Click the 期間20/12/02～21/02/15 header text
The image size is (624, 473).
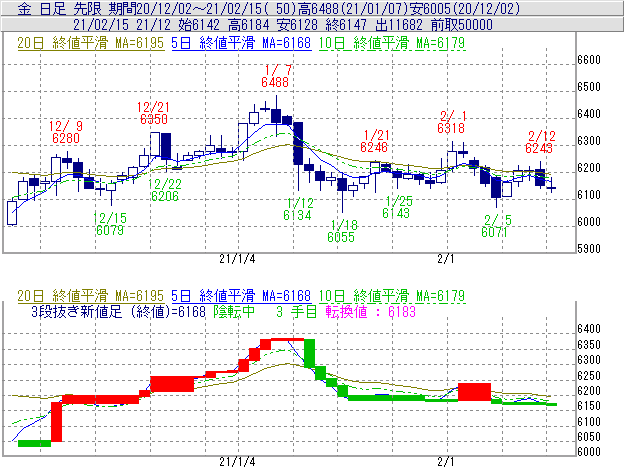(185, 8)
